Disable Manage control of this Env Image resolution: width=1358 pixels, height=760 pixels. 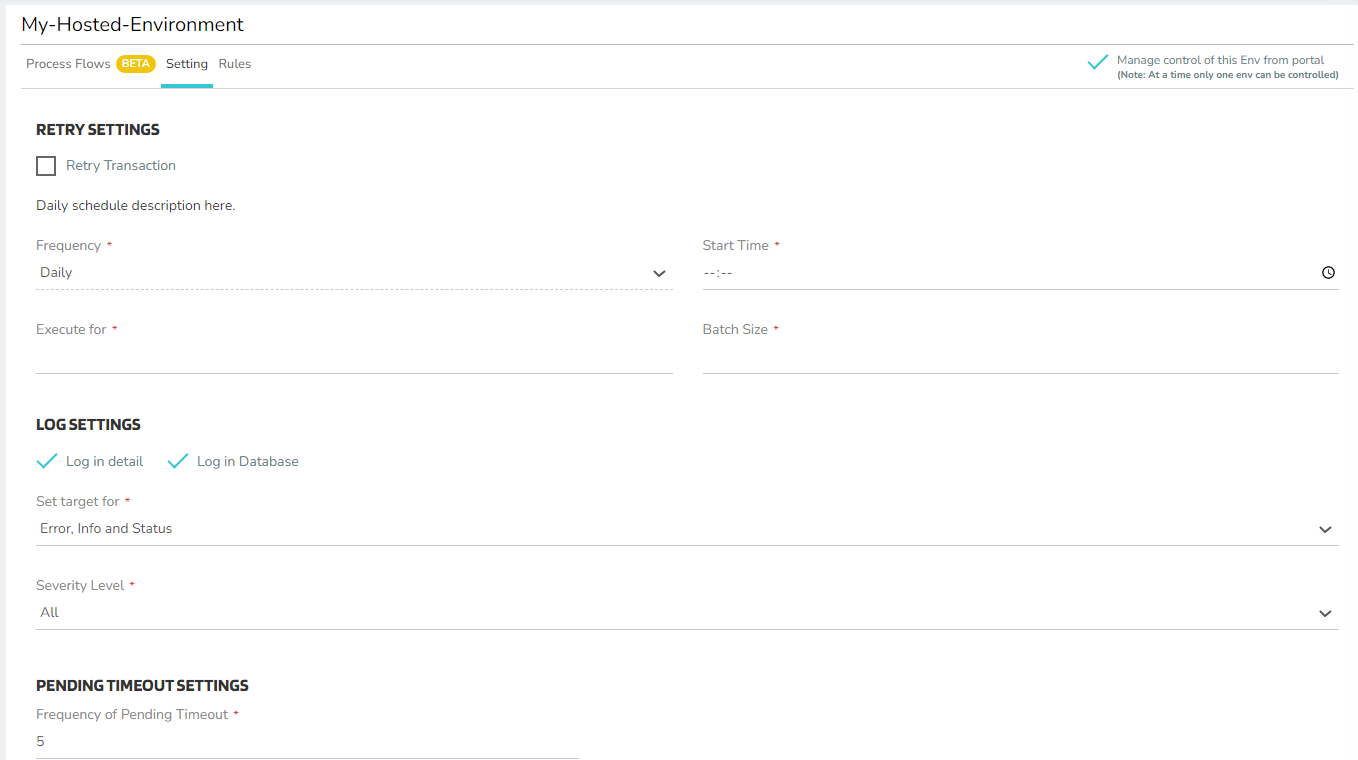(x=1097, y=62)
